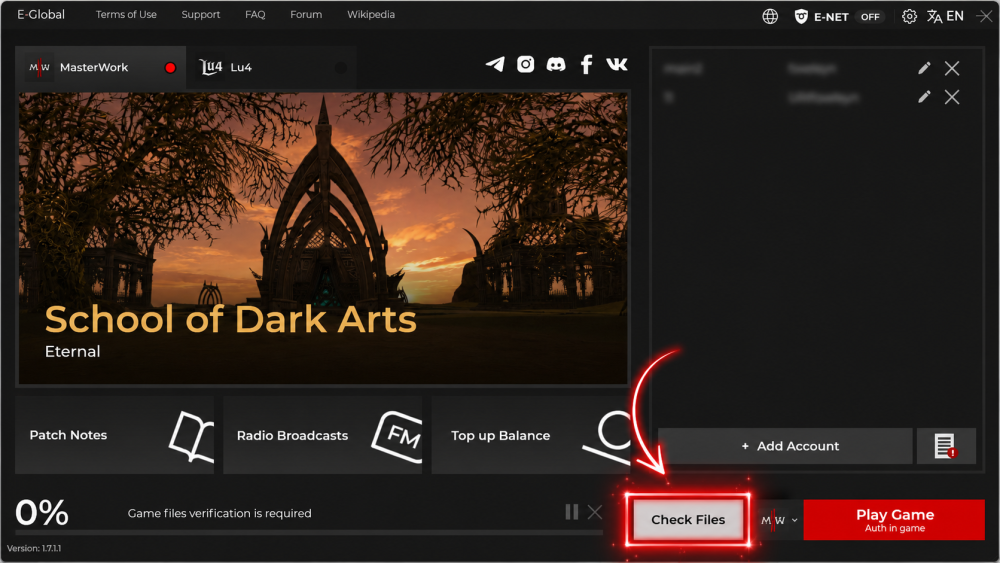Open the VK social link
This screenshot has width=1000, height=563.
(616, 64)
